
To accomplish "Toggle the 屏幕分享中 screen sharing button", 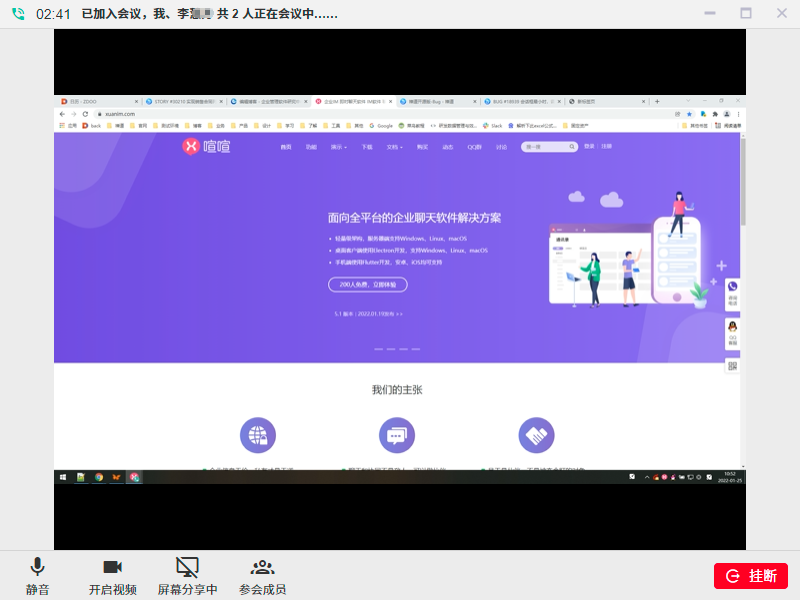I will point(187,577).
